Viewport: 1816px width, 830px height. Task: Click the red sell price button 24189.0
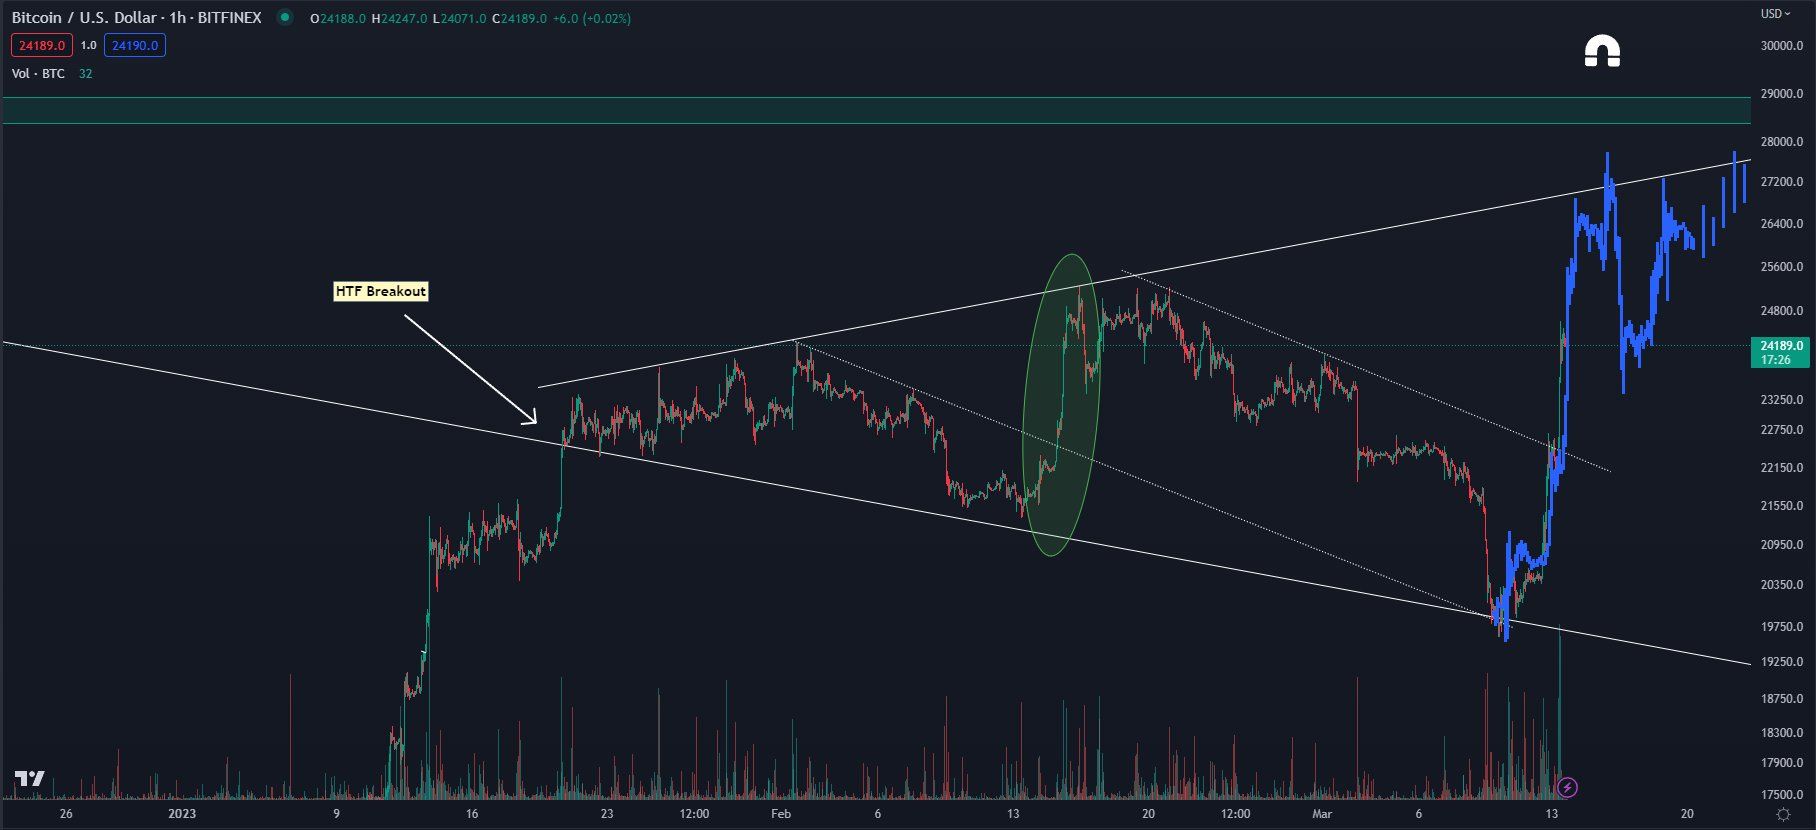point(42,45)
